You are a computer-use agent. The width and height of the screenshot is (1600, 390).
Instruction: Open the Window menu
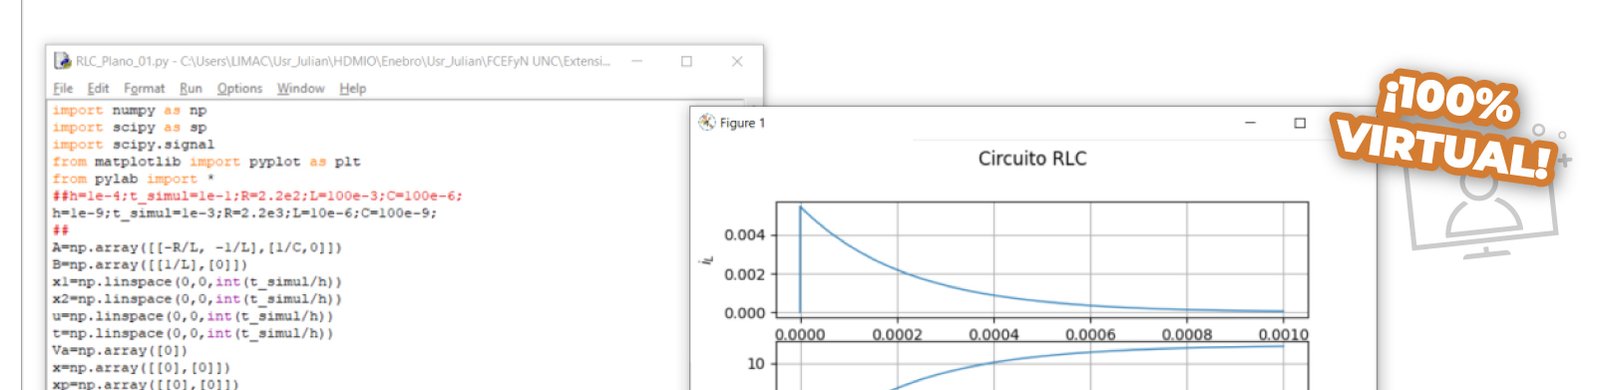(301, 88)
